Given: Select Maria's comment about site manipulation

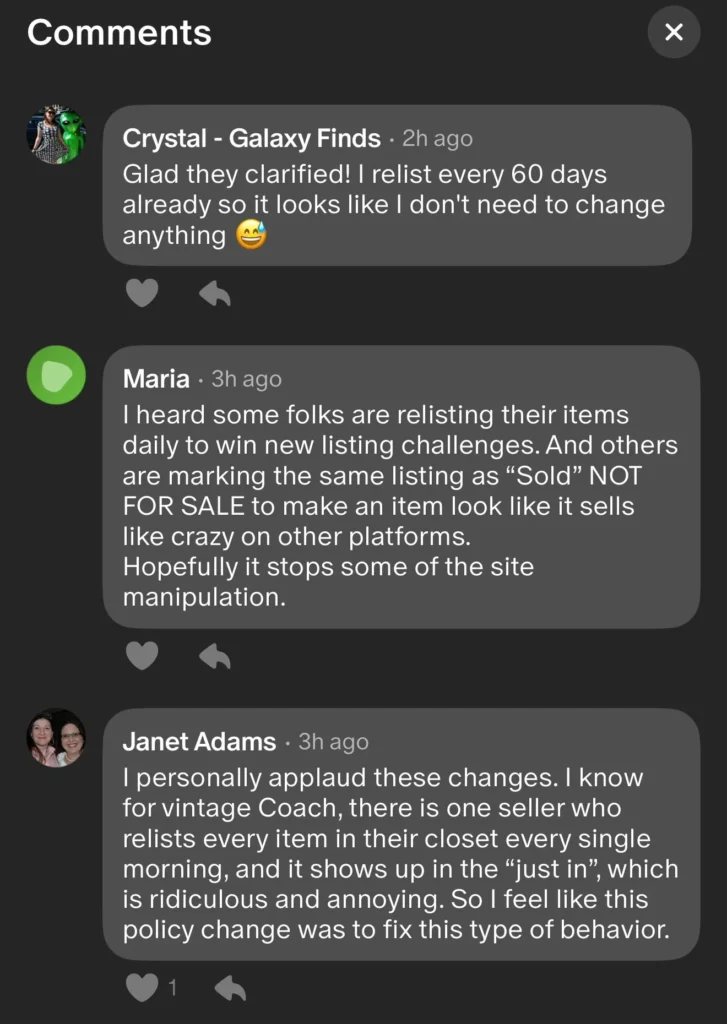Looking at the screenshot, I should coord(400,506).
